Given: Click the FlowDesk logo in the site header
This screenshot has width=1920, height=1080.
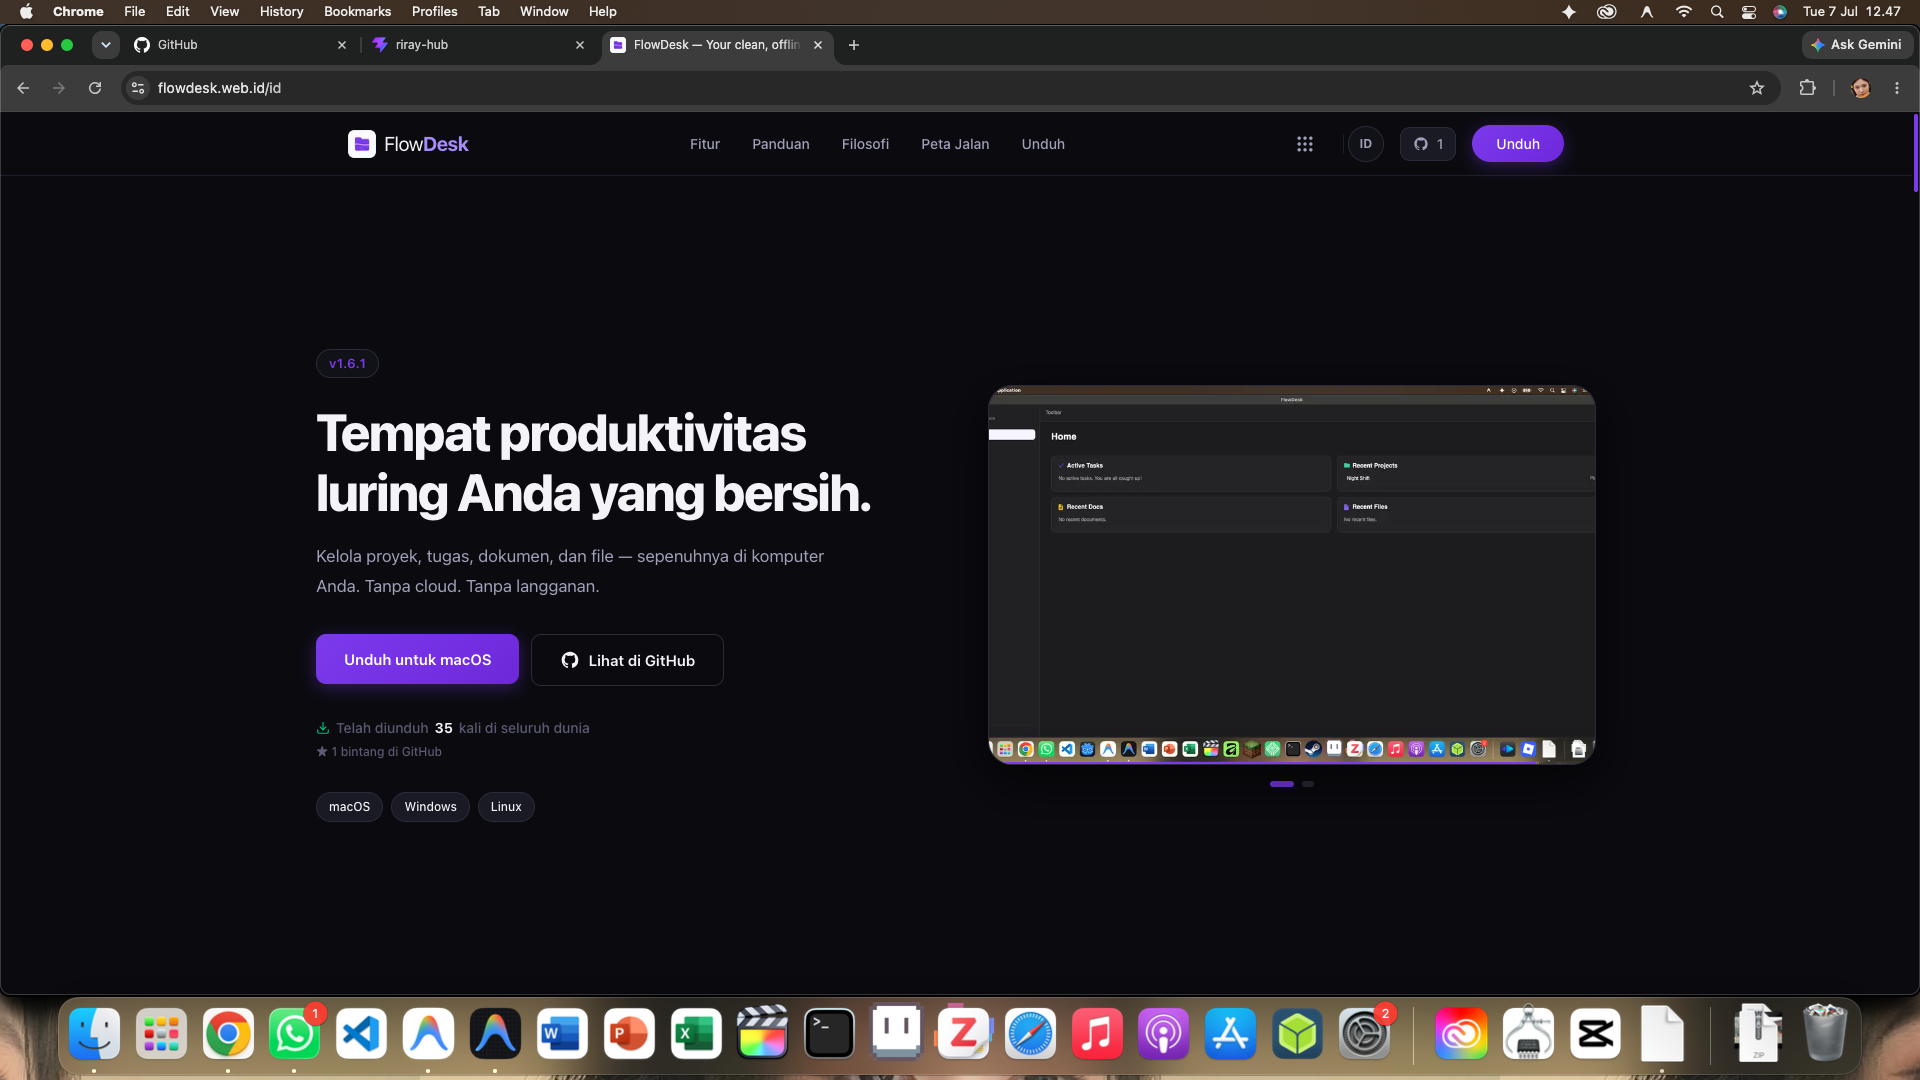Looking at the screenshot, I should pyautogui.click(x=408, y=144).
